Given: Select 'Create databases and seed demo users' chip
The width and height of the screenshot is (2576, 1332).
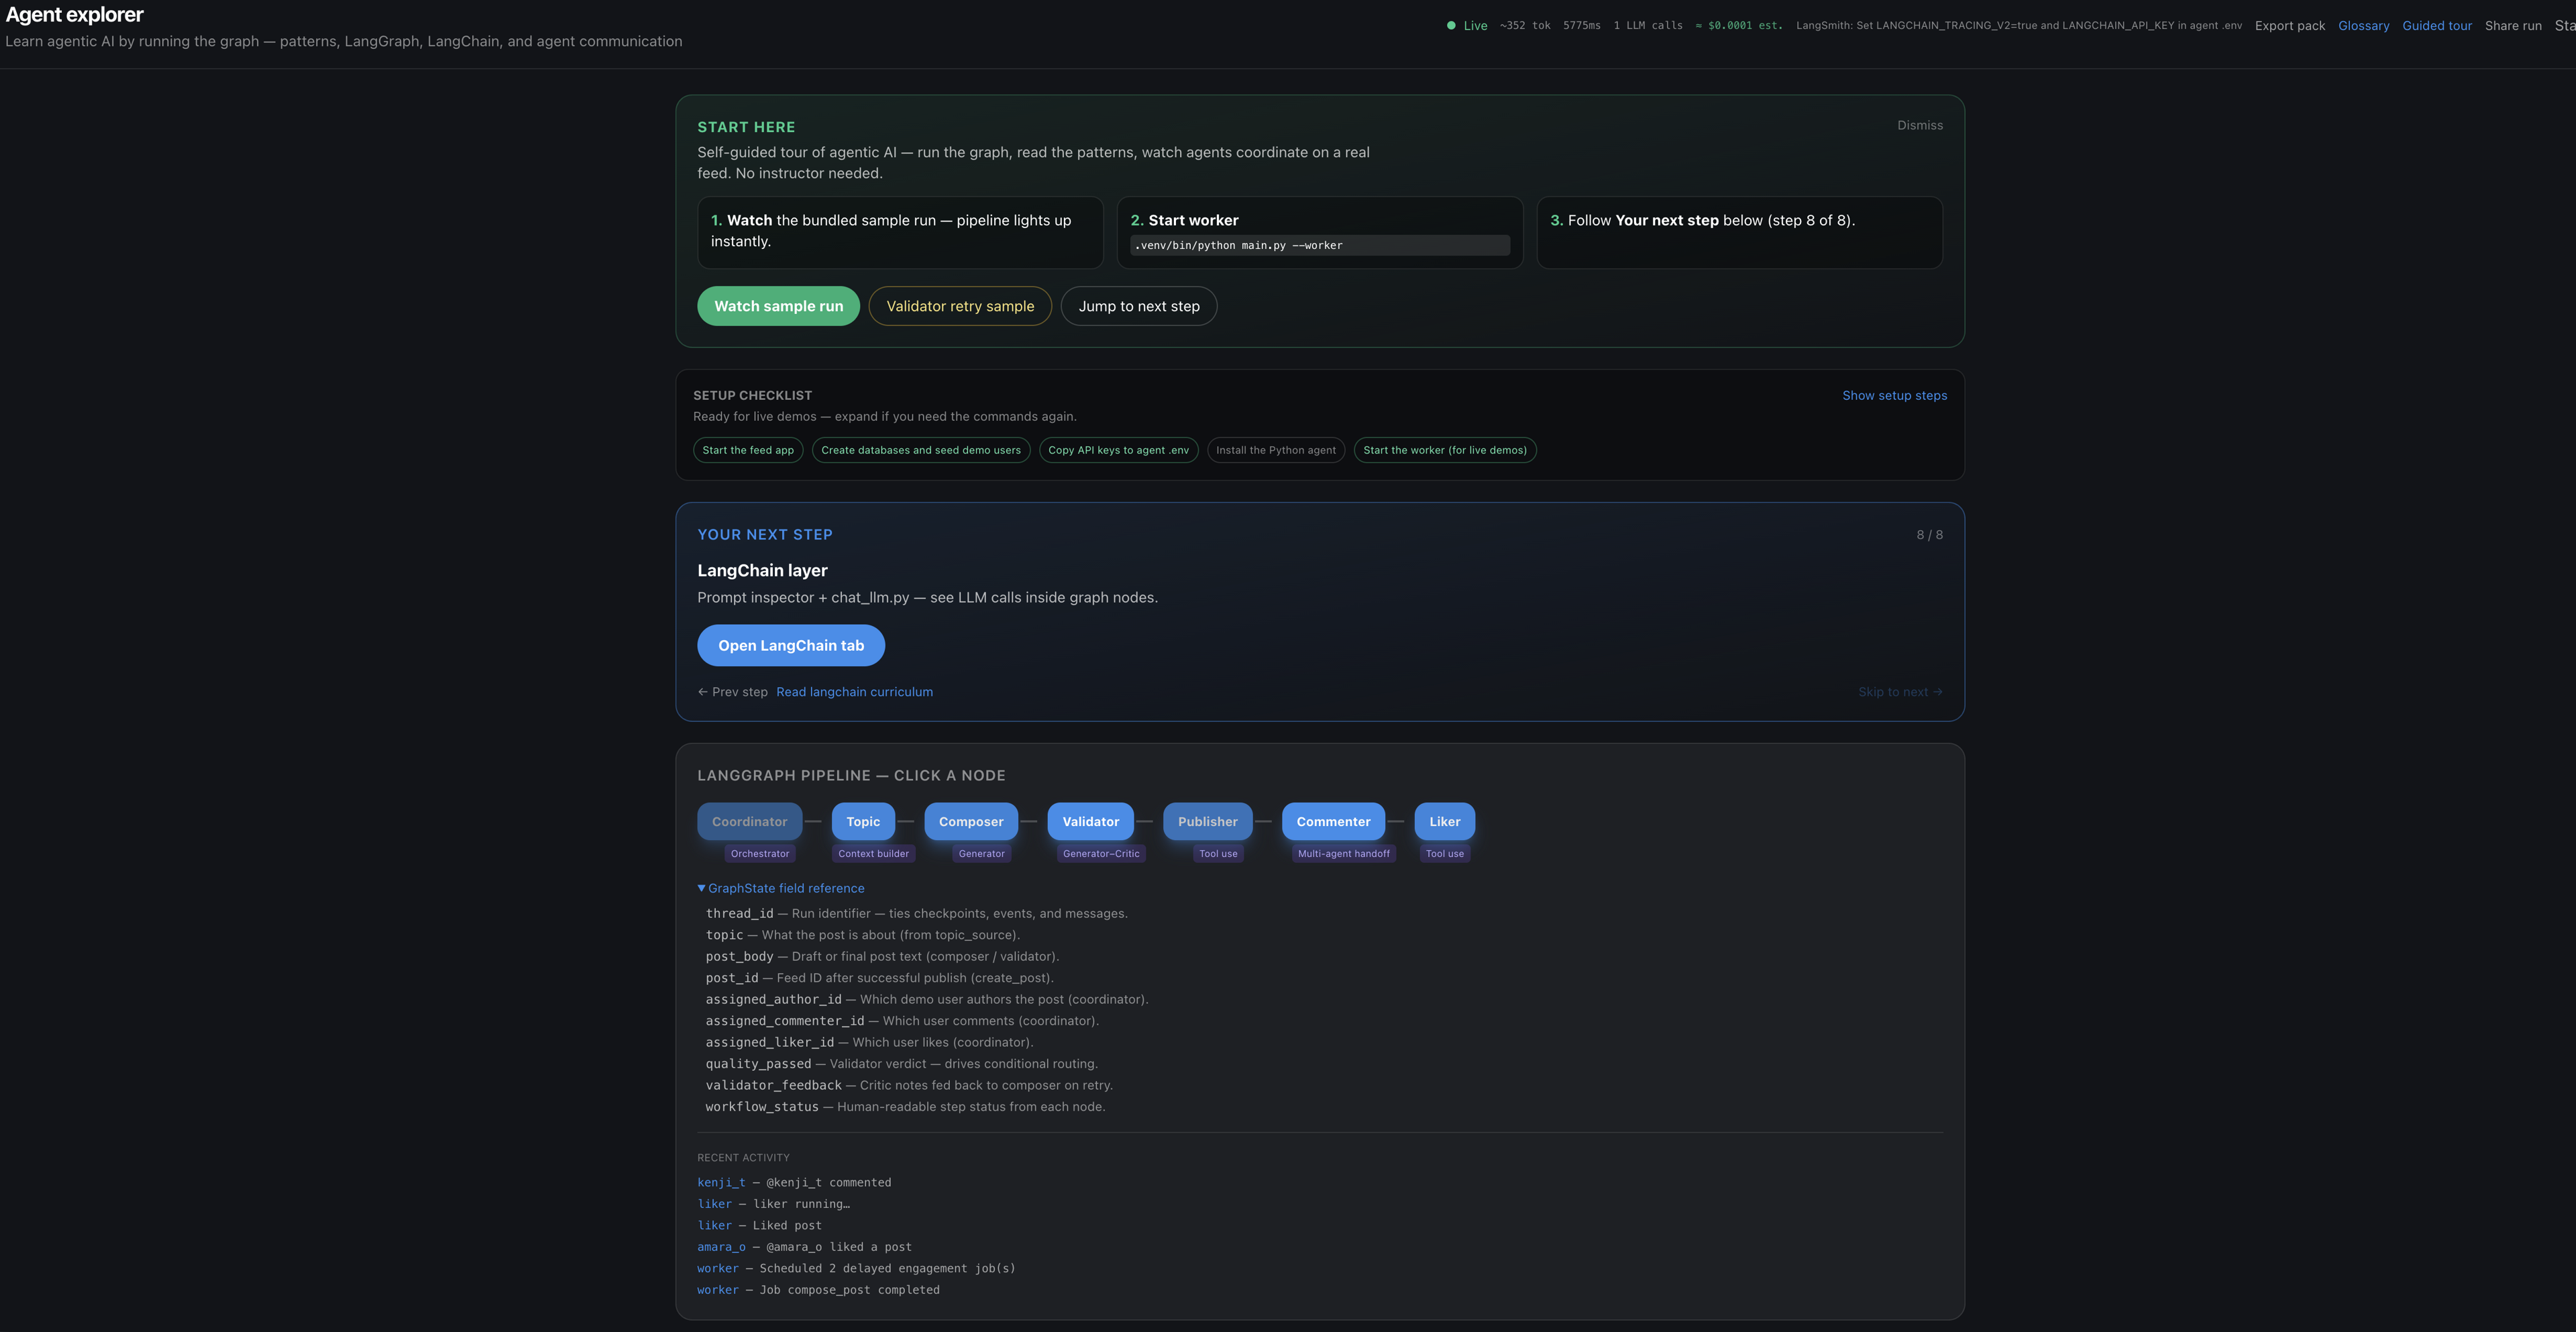Looking at the screenshot, I should 921,450.
